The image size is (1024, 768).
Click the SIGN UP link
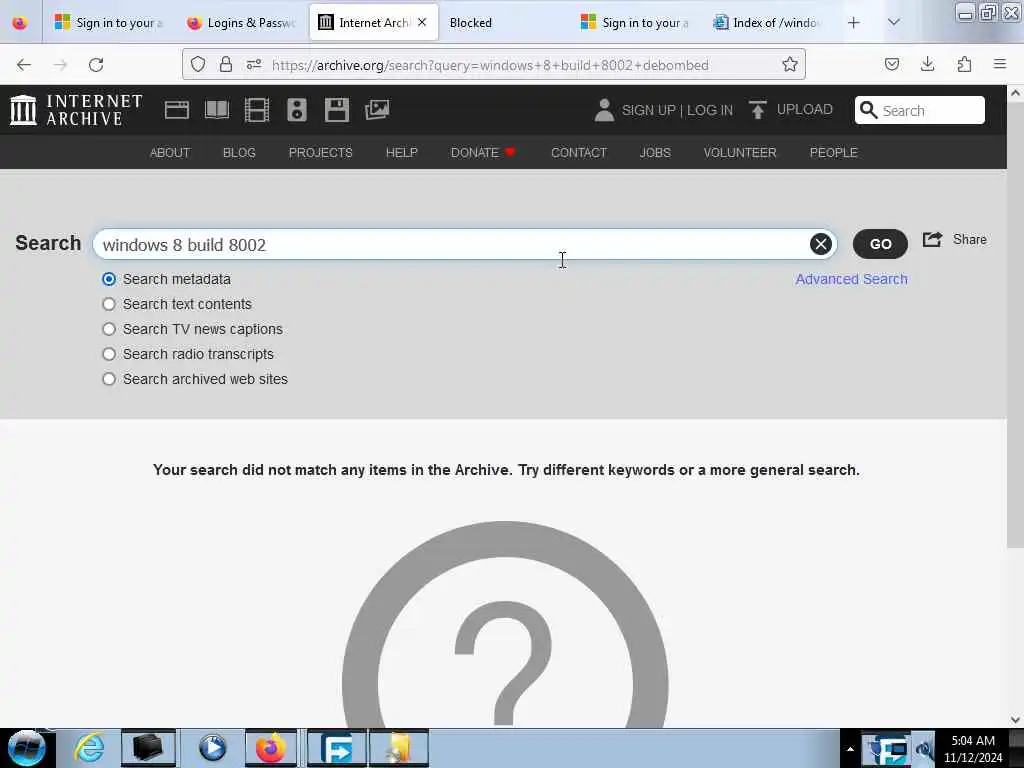pyautogui.click(x=648, y=110)
